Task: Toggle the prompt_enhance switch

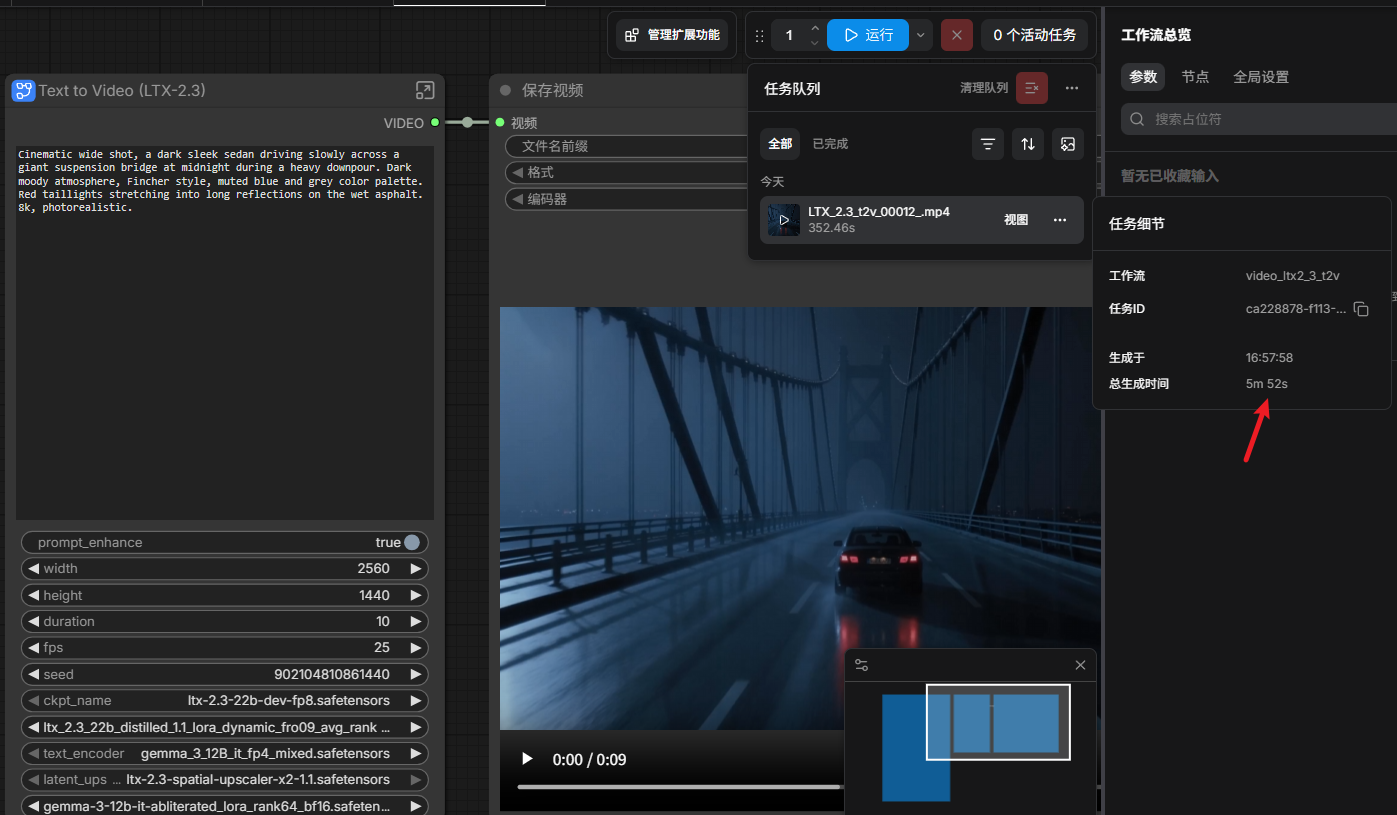Action: [412, 542]
